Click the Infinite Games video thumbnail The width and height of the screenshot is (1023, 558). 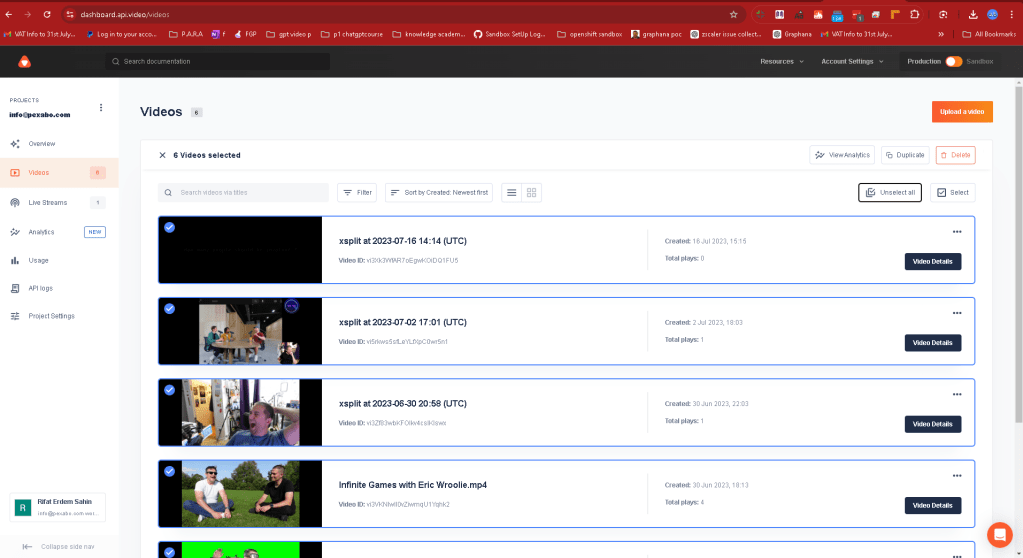pos(241,493)
